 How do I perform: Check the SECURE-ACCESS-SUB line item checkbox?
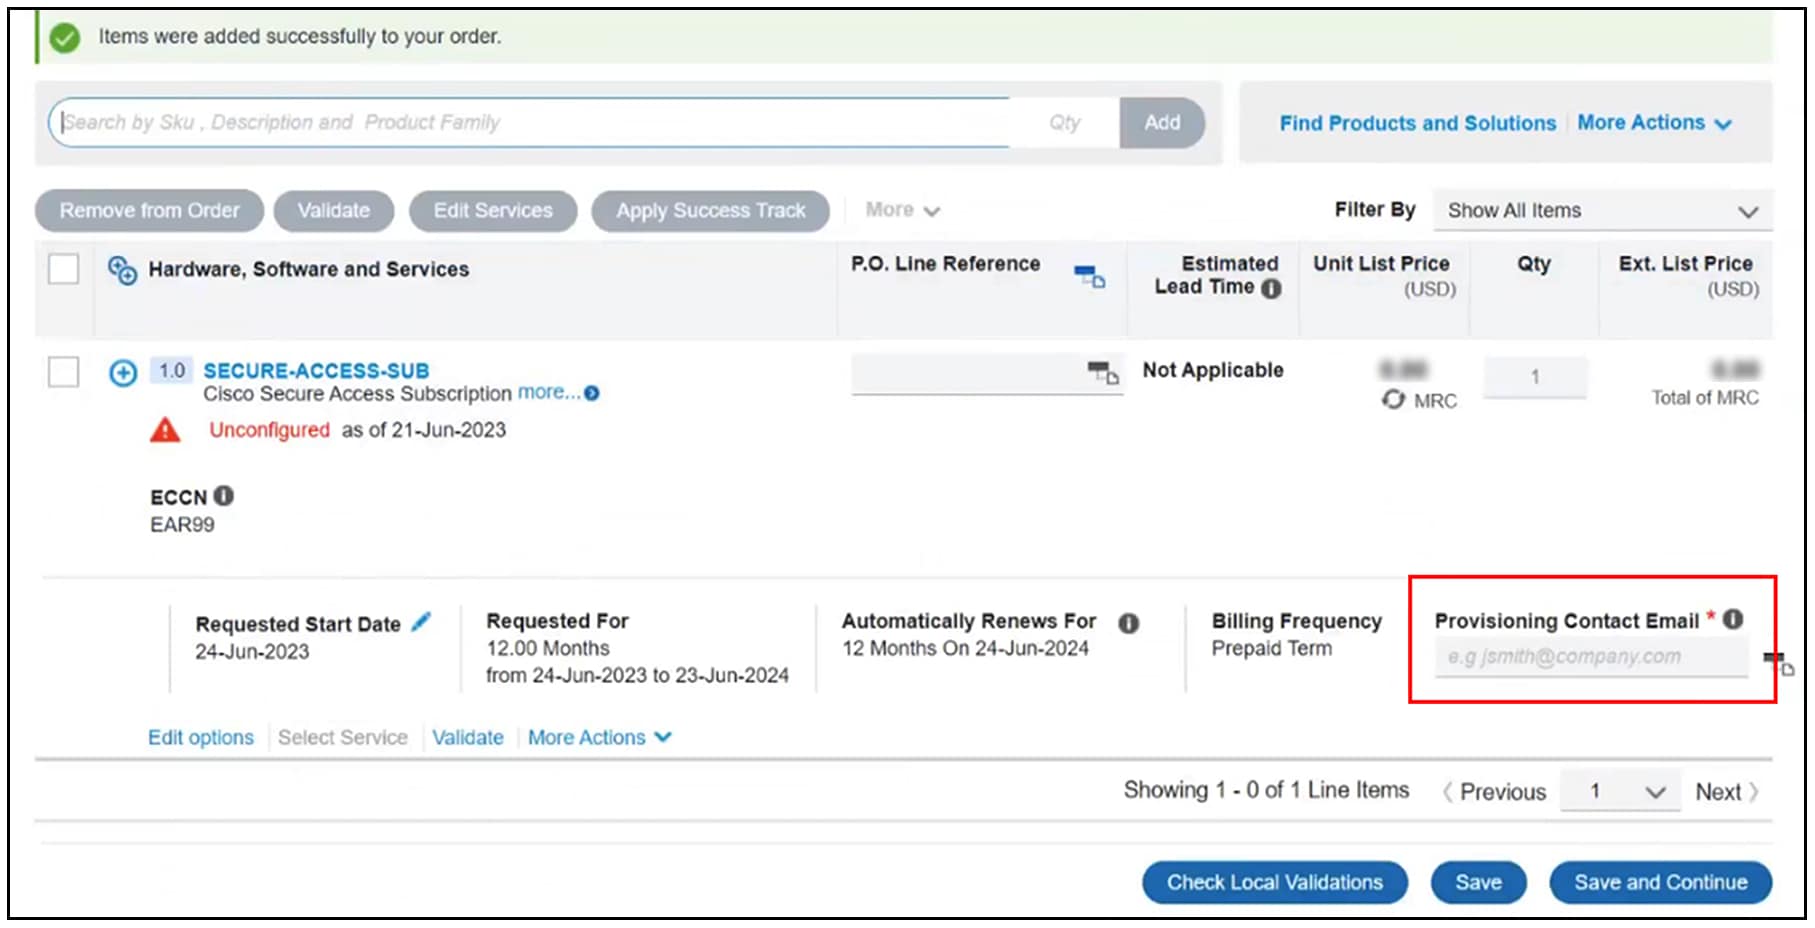click(x=64, y=372)
